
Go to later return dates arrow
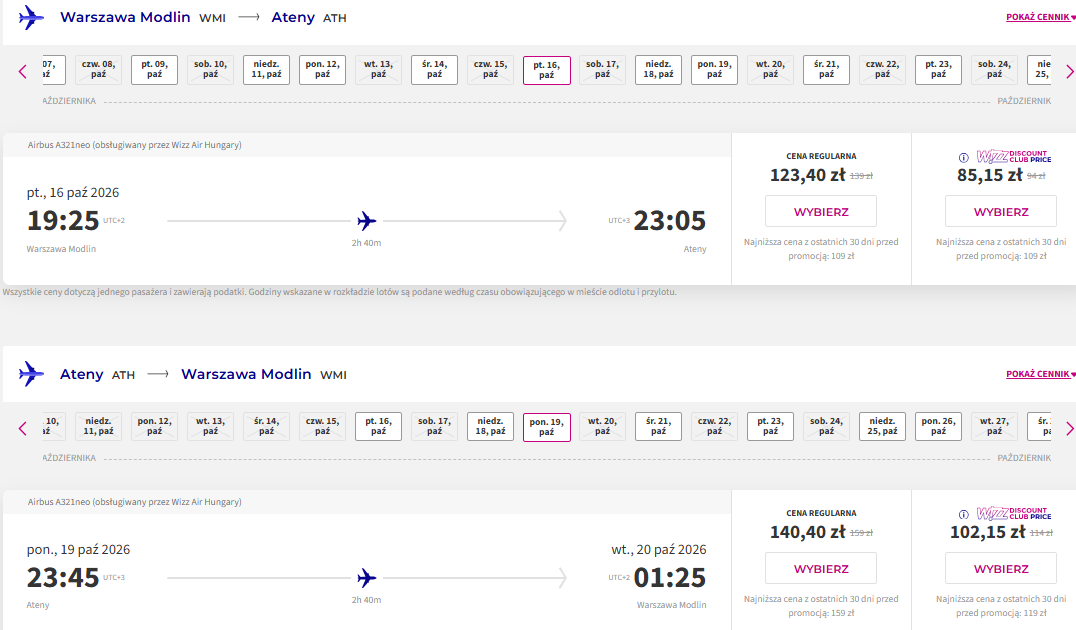1069,428
